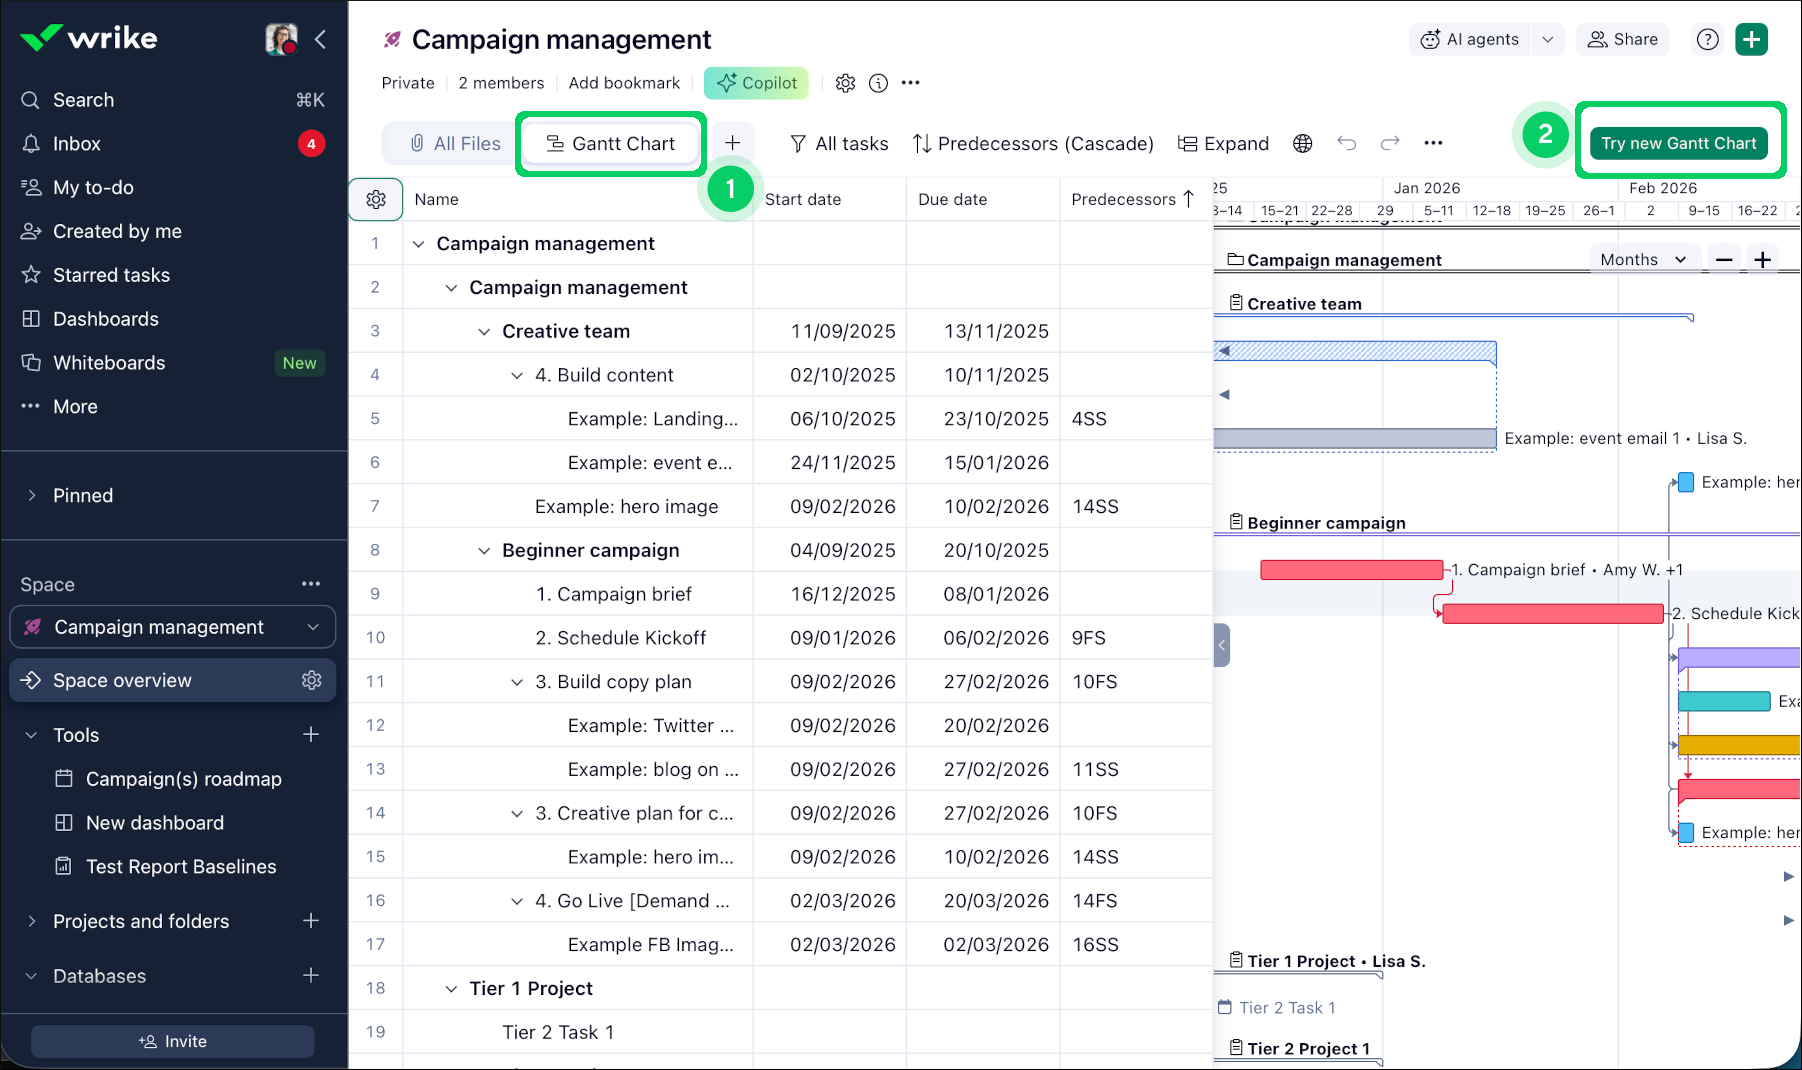Viewport: 1802px width, 1070px height.
Task: Zoom in Gantt timeline with plus
Action: click(1763, 260)
